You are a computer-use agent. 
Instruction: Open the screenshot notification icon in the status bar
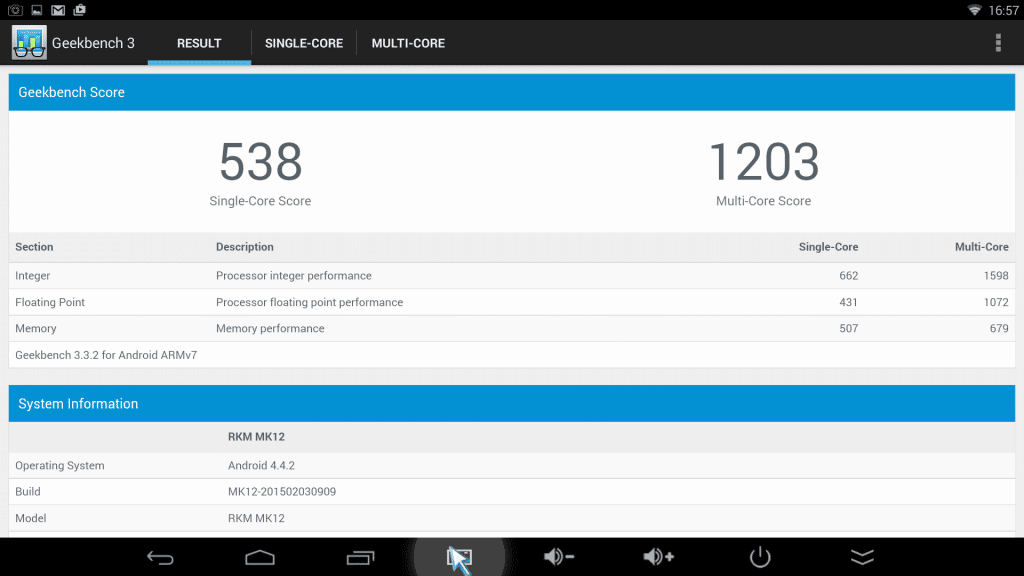pos(15,10)
